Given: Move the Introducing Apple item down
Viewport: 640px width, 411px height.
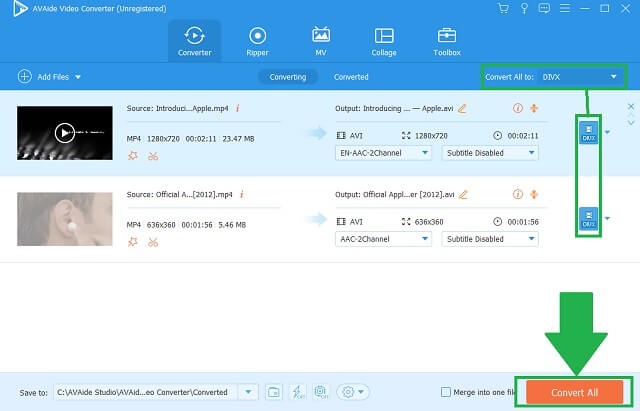Looking at the screenshot, I should click(631, 123).
